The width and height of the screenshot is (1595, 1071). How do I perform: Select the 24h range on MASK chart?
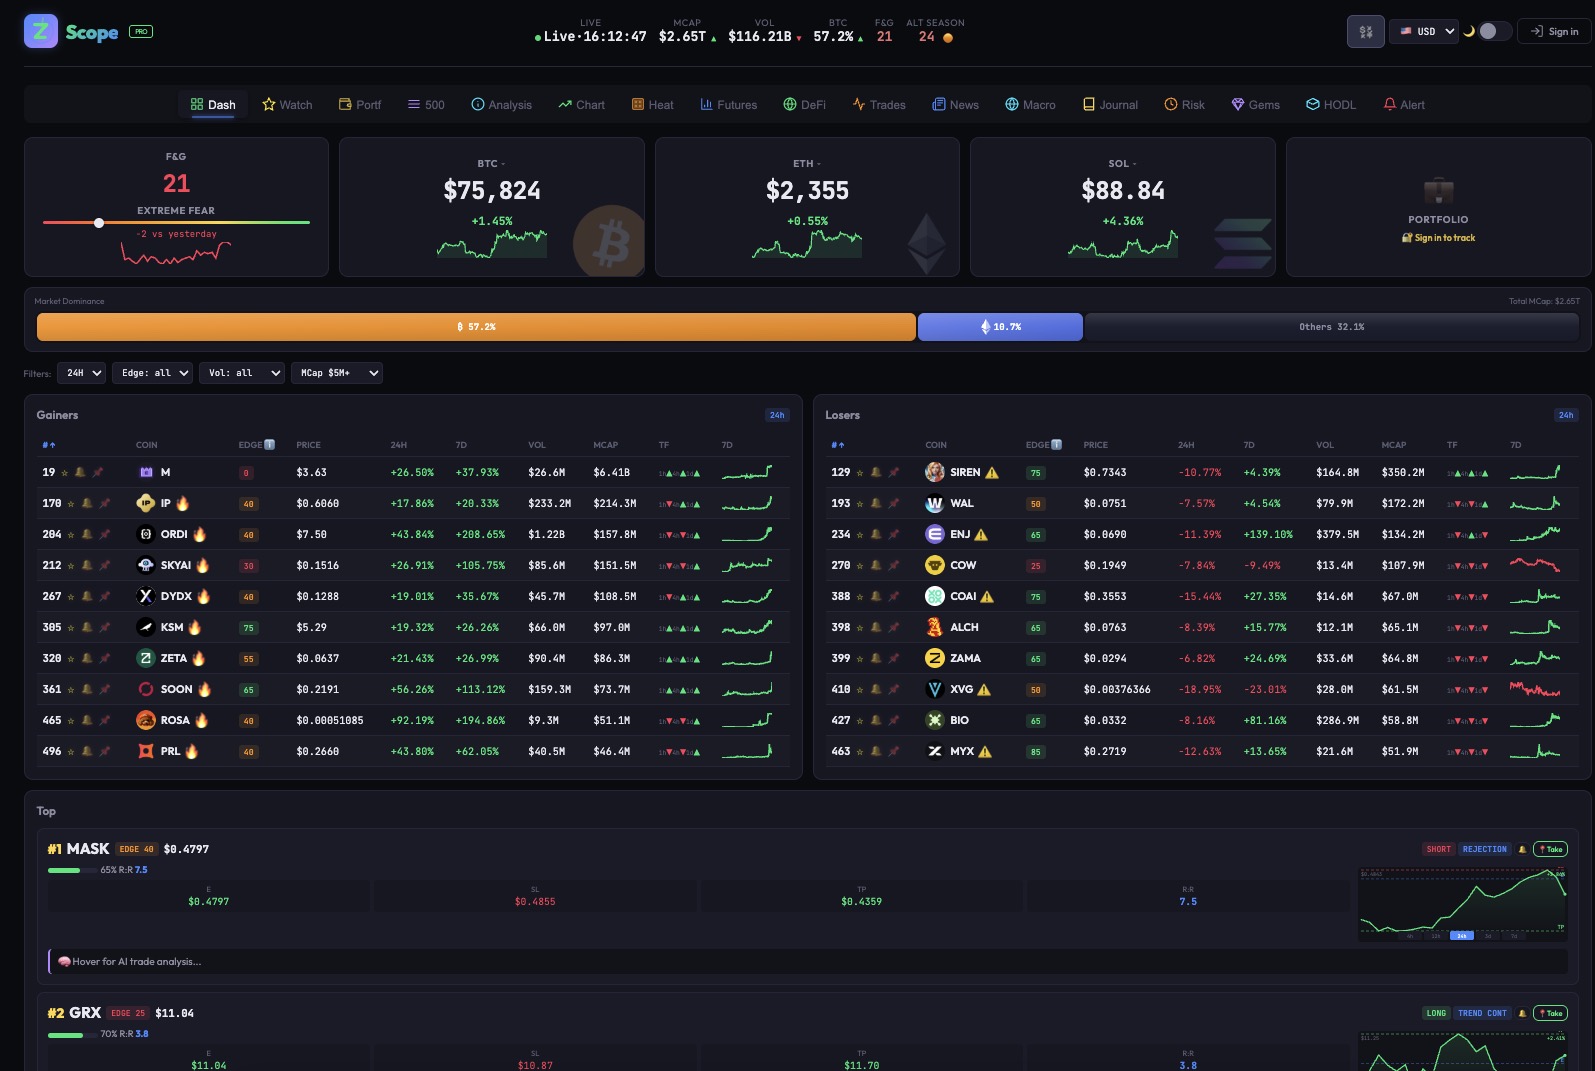[1462, 936]
